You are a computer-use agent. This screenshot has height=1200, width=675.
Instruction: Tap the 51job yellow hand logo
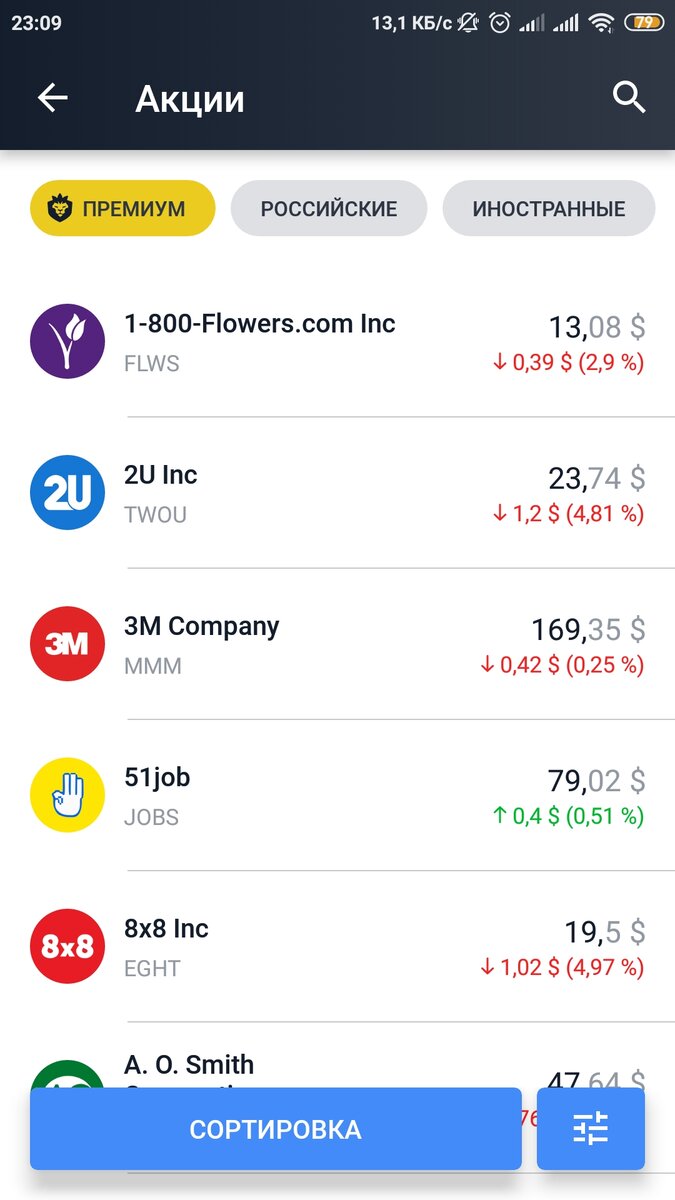tap(67, 795)
